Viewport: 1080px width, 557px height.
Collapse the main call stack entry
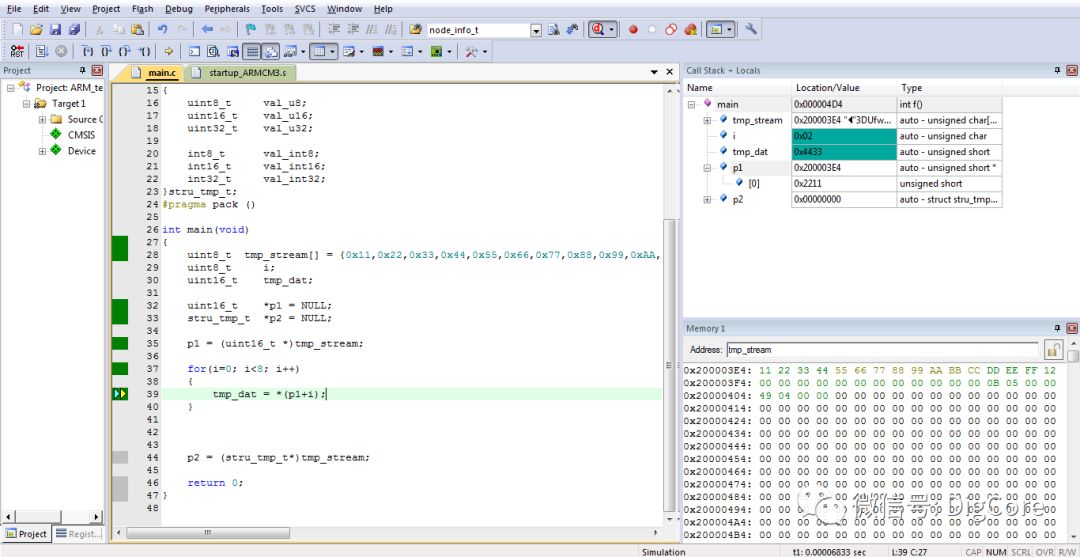tap(692, 105)
